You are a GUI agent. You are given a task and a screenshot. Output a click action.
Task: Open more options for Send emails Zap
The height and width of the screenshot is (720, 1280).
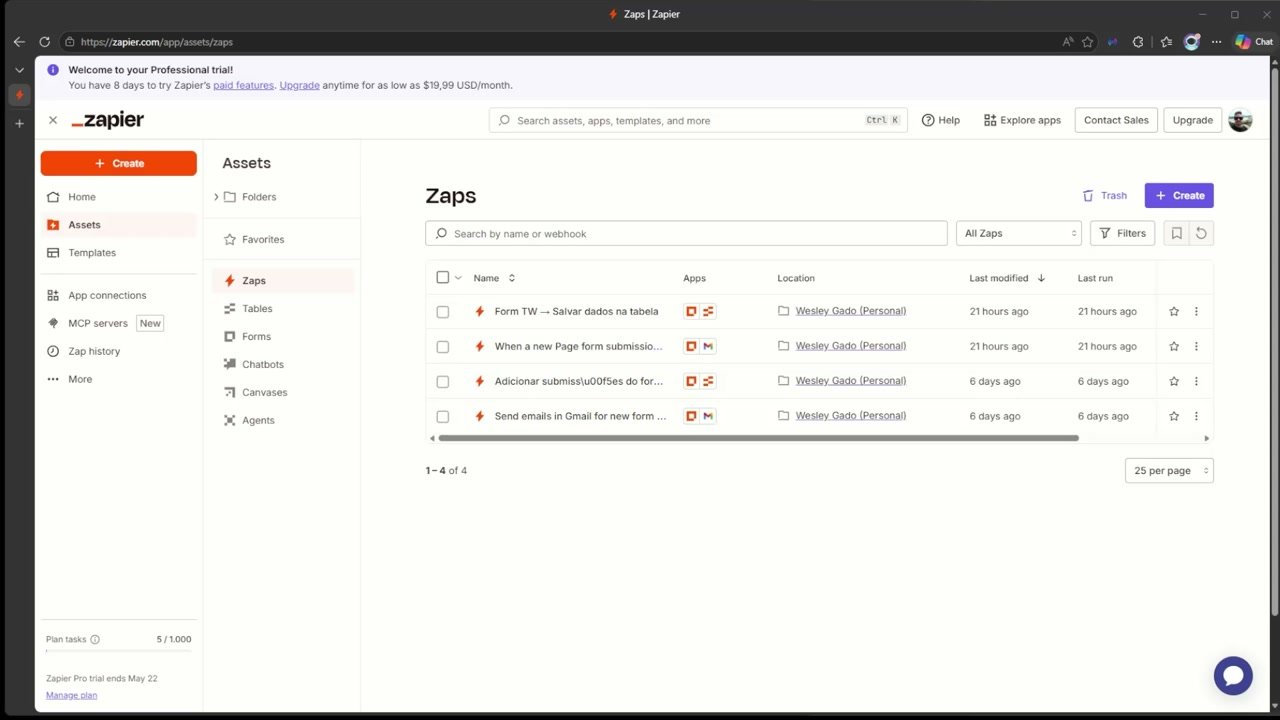point(1196,417)
